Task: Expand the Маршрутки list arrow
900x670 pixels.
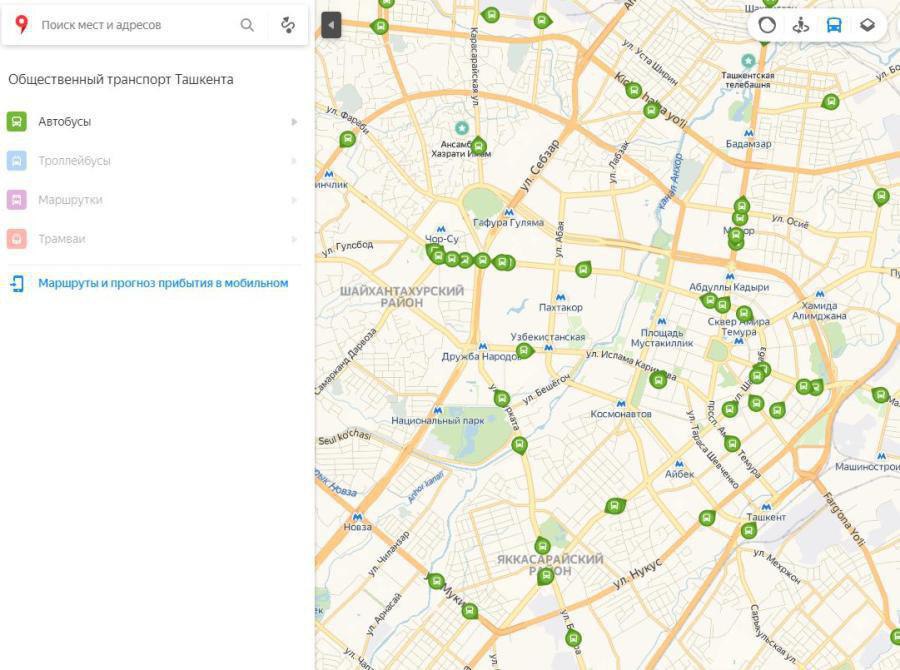Action: (x=294, y=200)
